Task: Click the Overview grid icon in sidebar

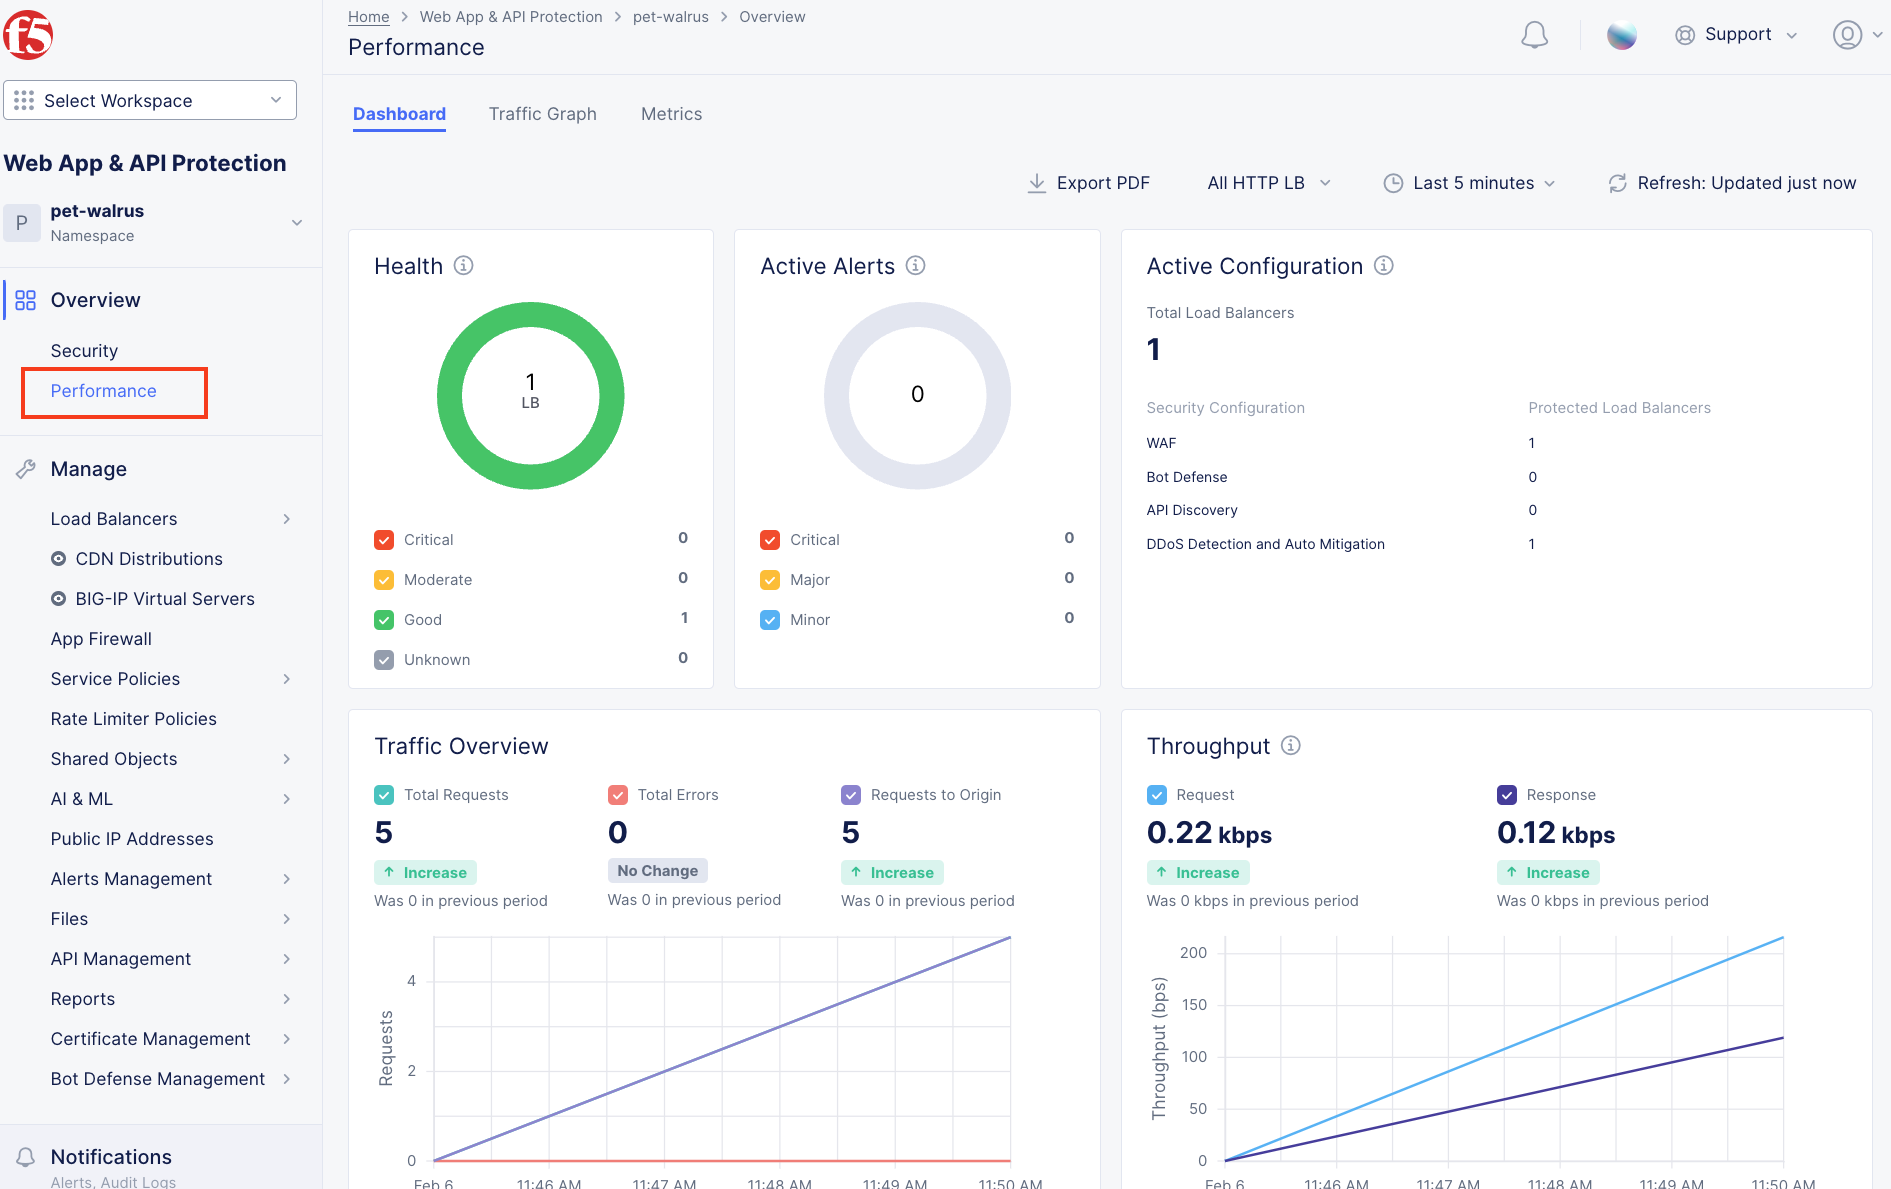Action: pyautogui.click(x=26, y=300)
